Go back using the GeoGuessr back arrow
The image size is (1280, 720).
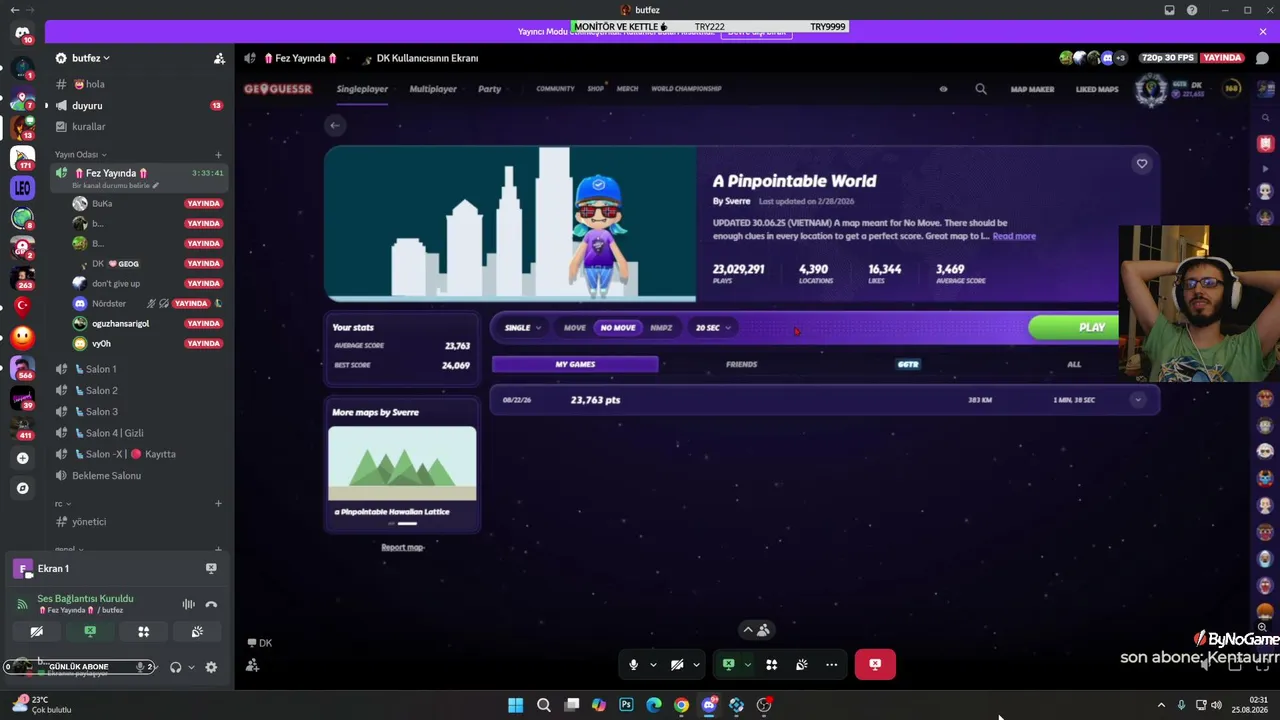pyautogui.click(x=335, y=125)
